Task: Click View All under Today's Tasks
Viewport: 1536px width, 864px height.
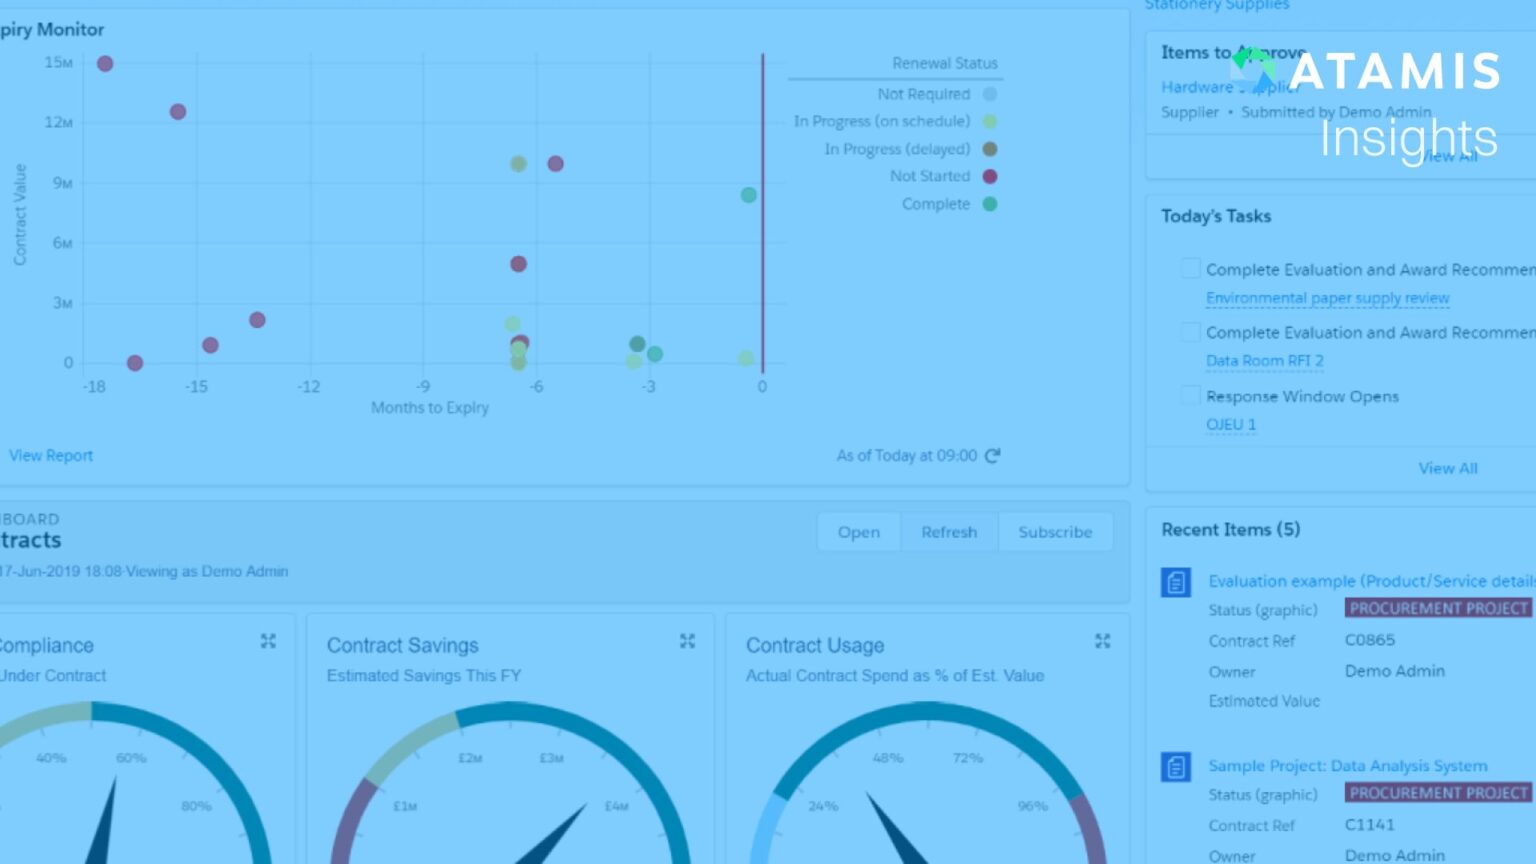Action: (1447, 468)
